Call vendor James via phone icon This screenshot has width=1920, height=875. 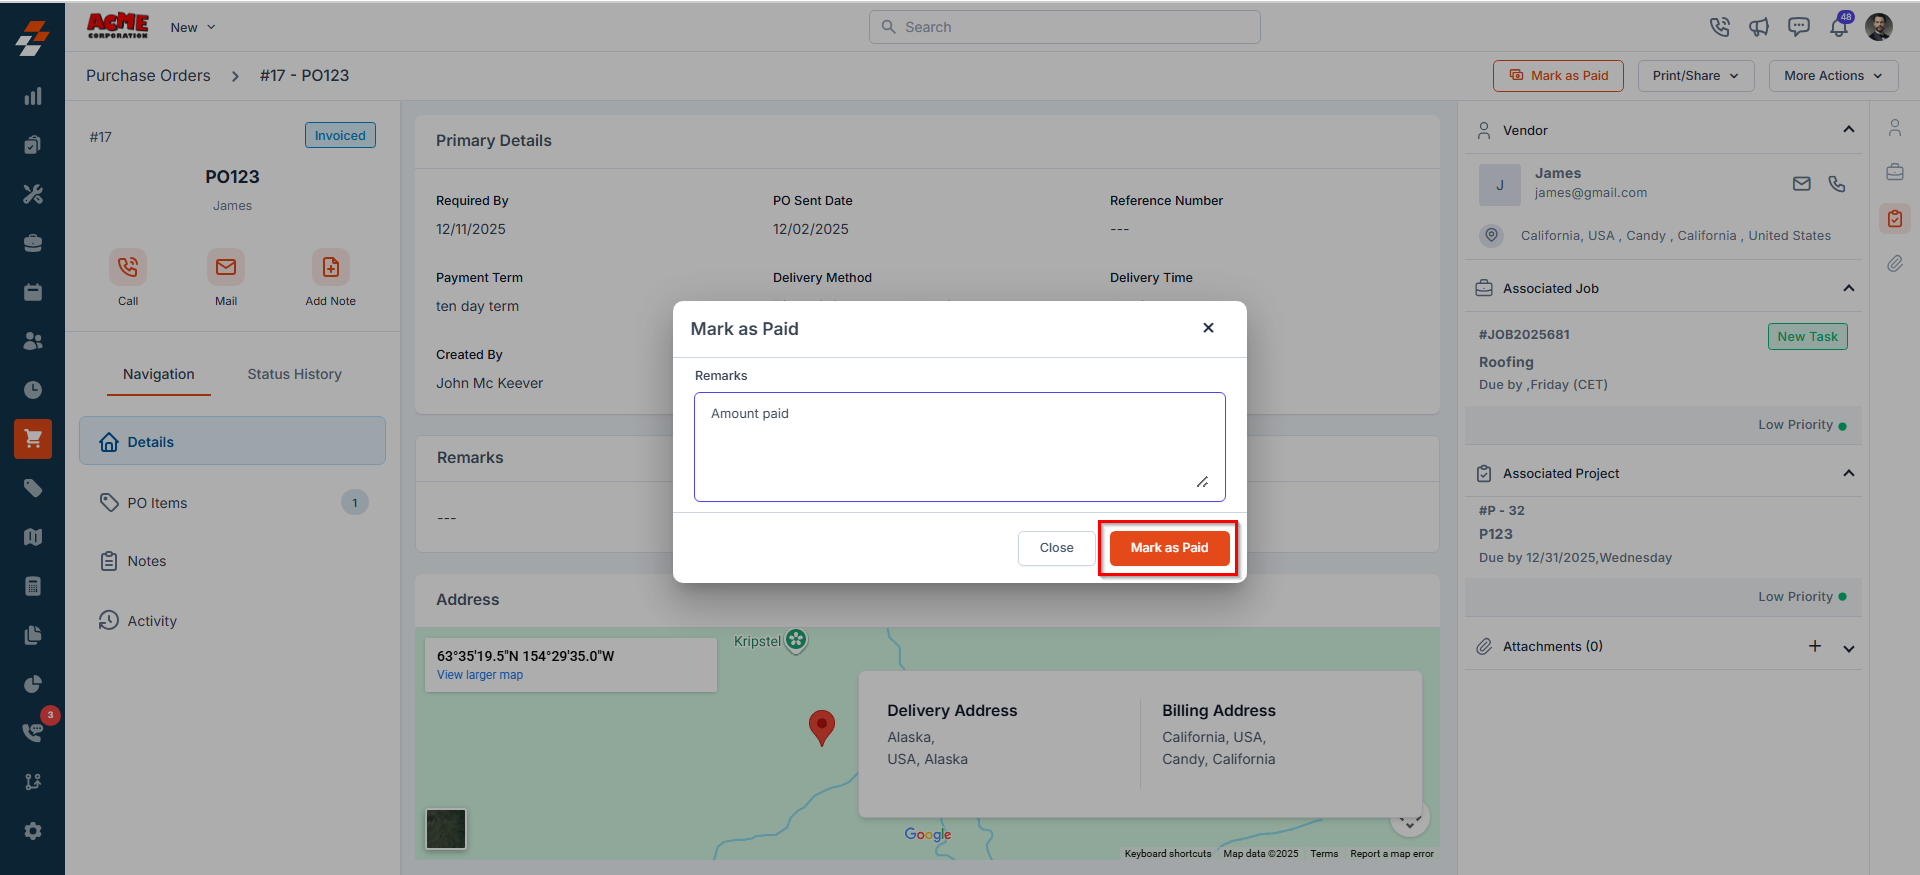click(x=1837, y=184)
